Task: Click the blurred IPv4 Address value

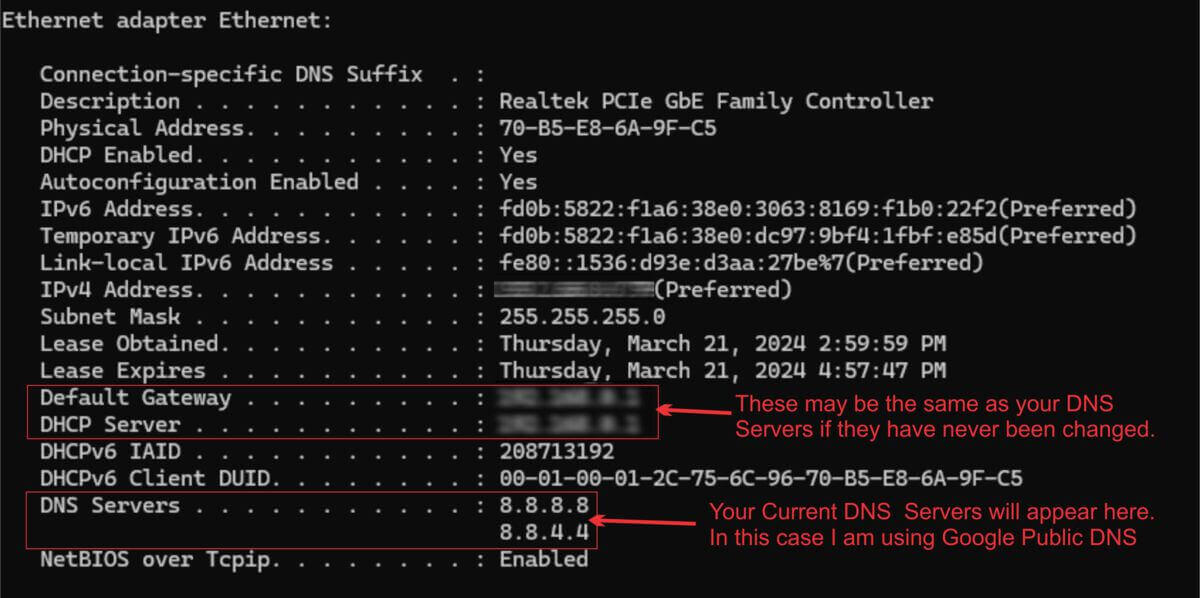Action: [x=576, y=289]
